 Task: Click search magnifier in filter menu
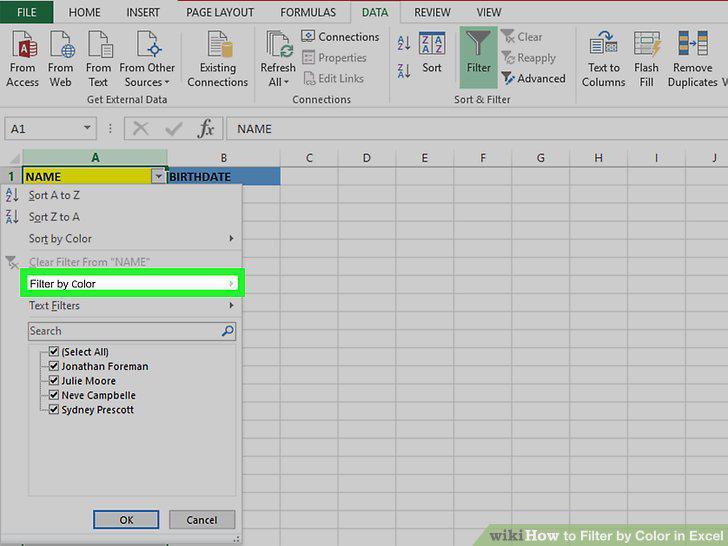(228, 331)
